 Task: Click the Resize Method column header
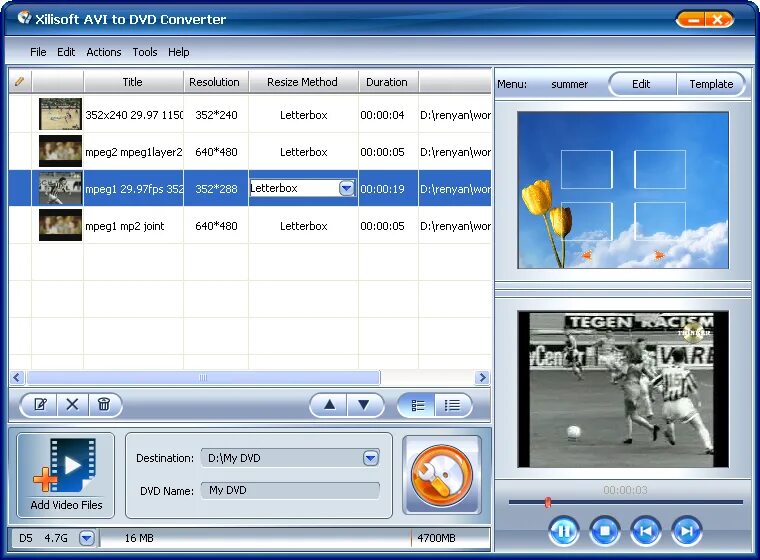click(x=302, y=82)
